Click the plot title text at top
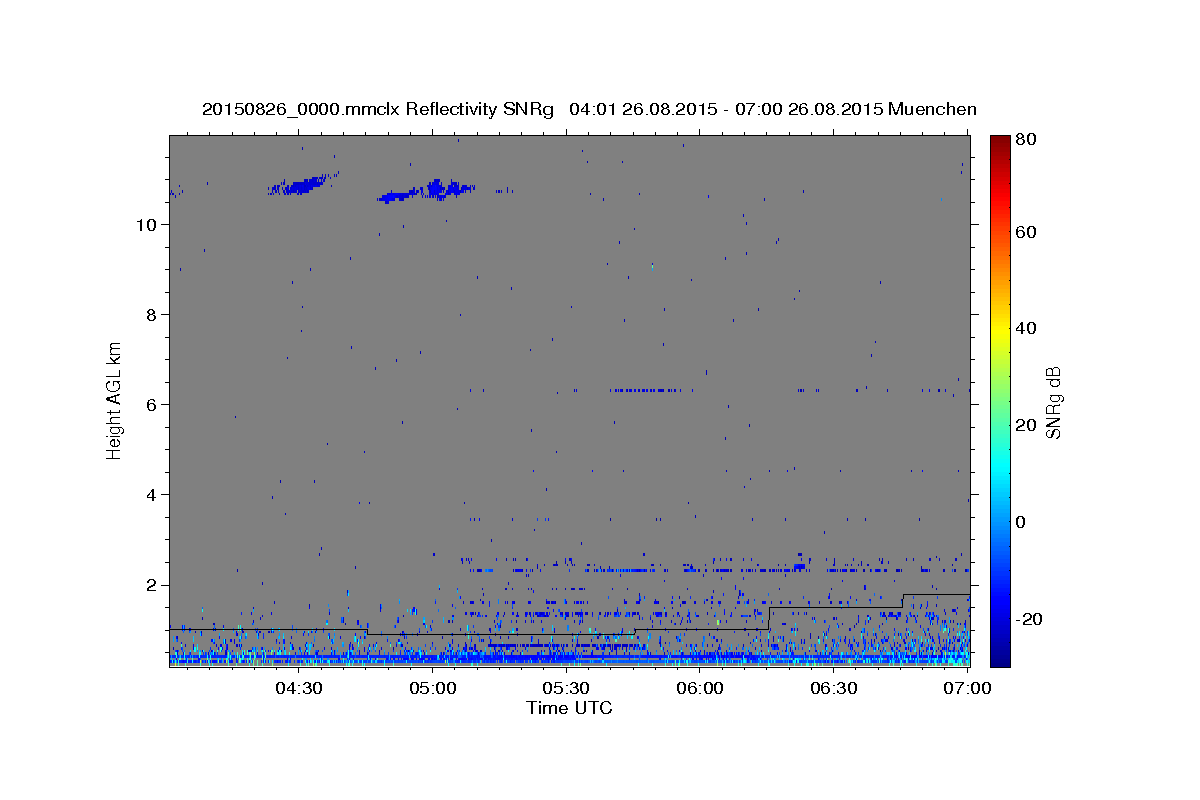The width and height of the screenshot is (1200, 800). tap(589, 108)
